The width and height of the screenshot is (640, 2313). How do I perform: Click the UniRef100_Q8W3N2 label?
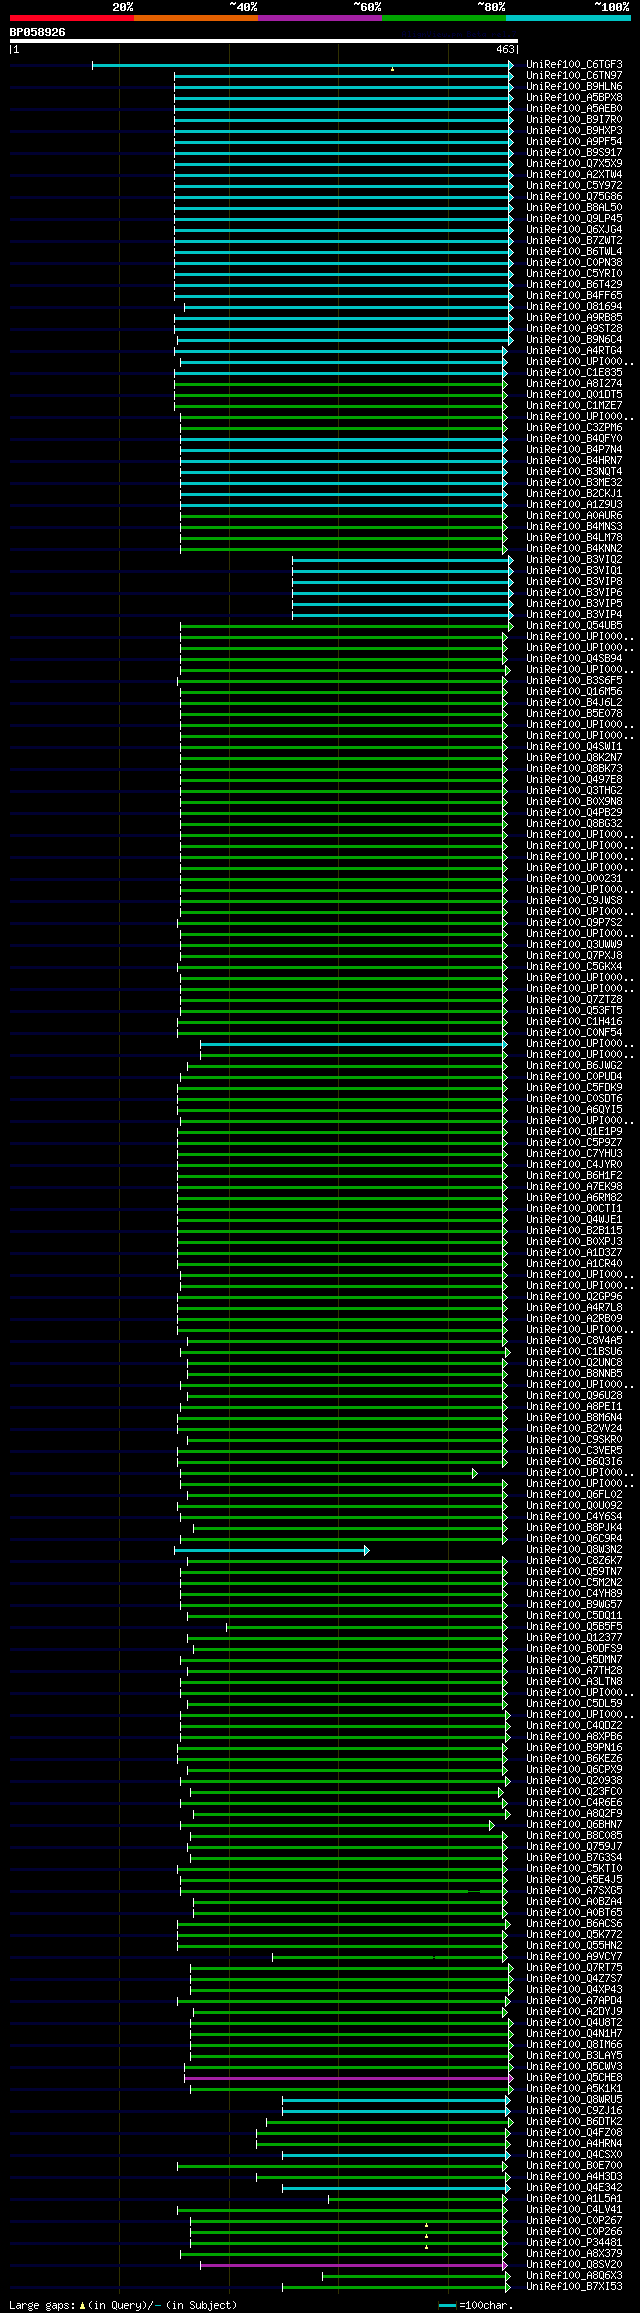click(574, 1550)
